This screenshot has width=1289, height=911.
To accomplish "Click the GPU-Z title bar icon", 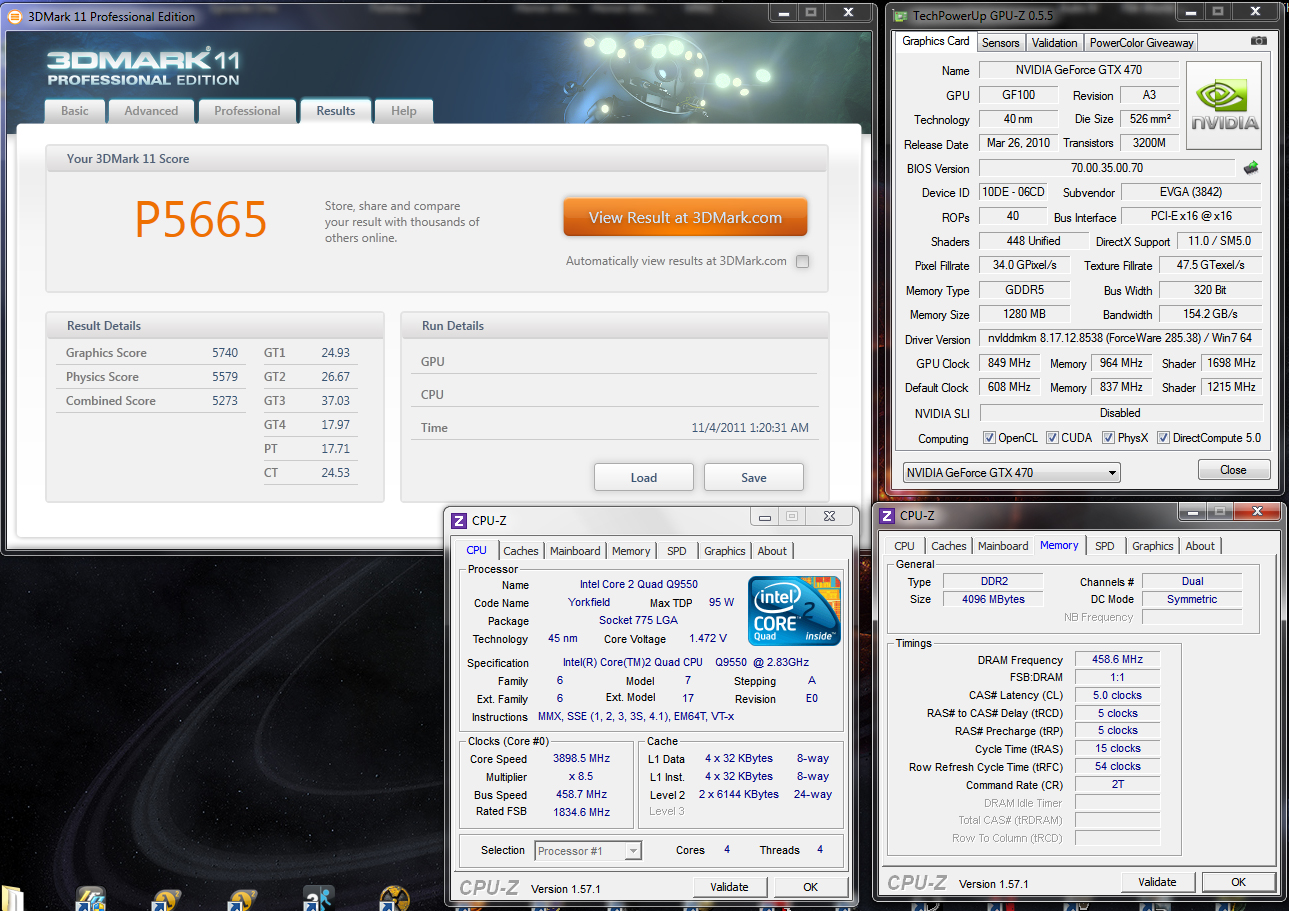I will pos(900,16).
